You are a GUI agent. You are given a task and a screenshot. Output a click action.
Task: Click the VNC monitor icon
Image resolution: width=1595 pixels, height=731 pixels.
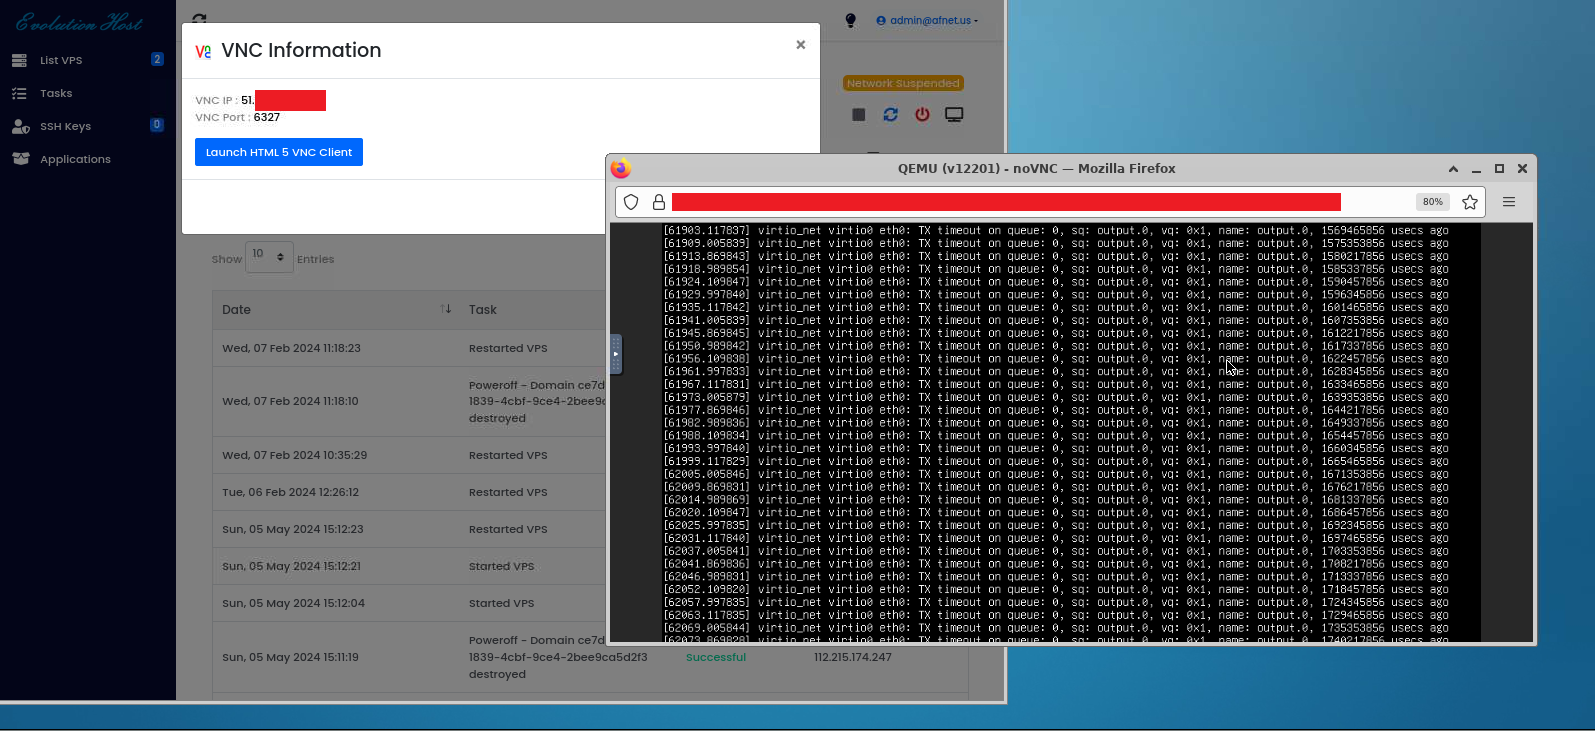(x=954, y=115)
